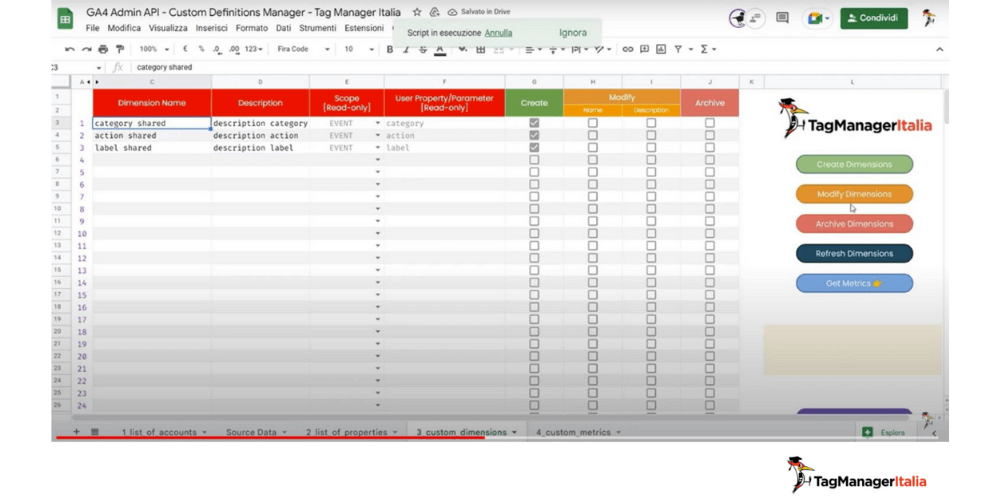This screenshot has height=500, width=1000.
Task: Click the insert link icon
Action: click(x=628, y=49)
